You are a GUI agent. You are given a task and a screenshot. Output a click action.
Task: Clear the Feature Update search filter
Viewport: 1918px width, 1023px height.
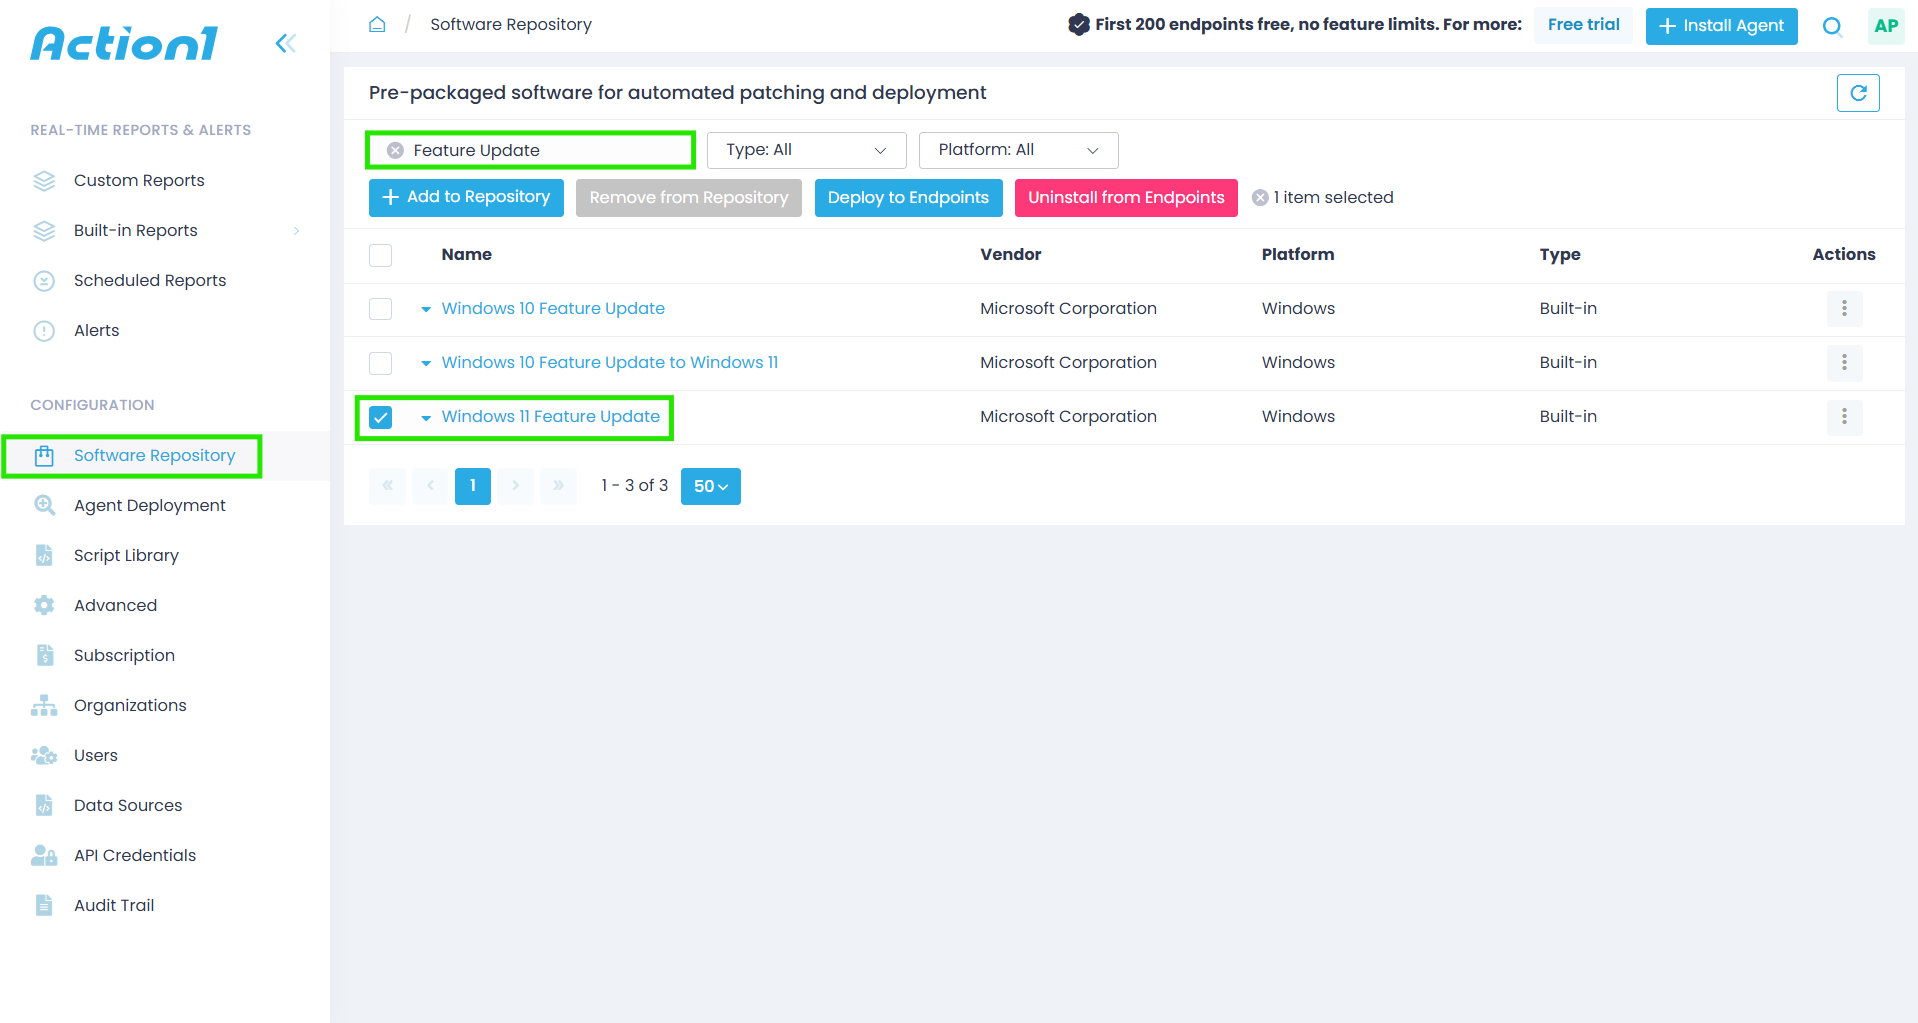tap(396, 150)
